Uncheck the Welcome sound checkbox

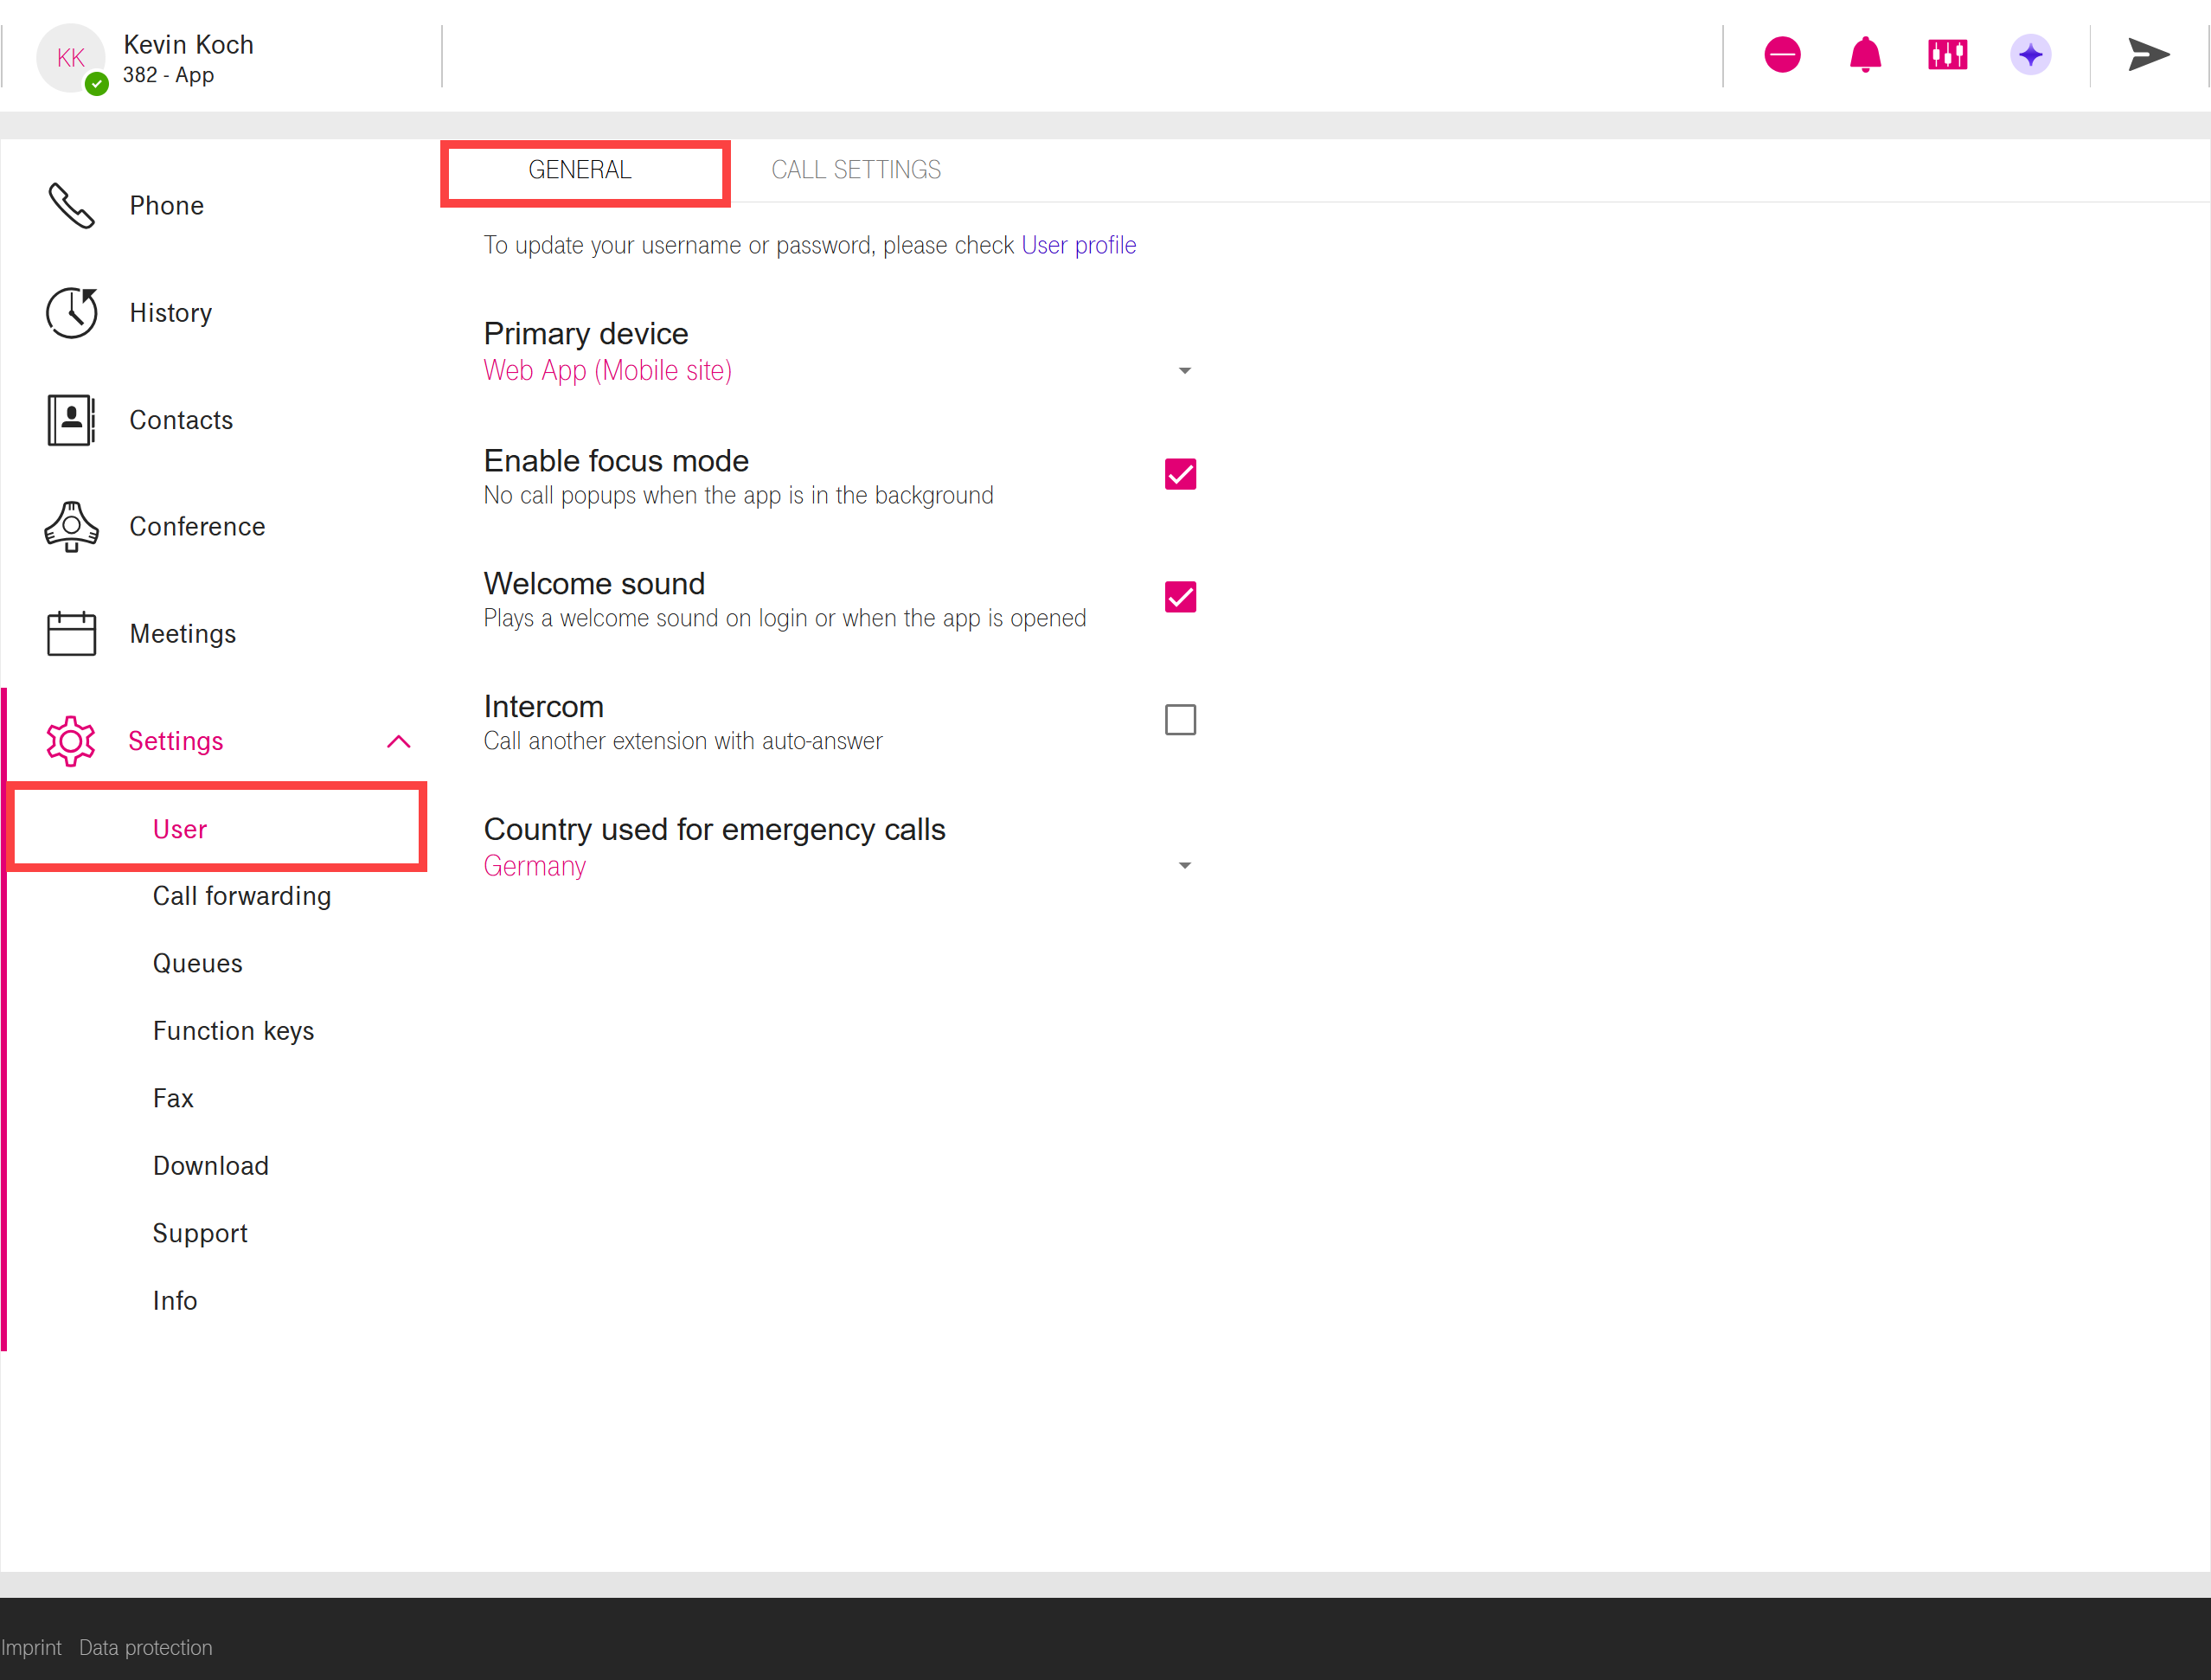(x=1180, y=597)
